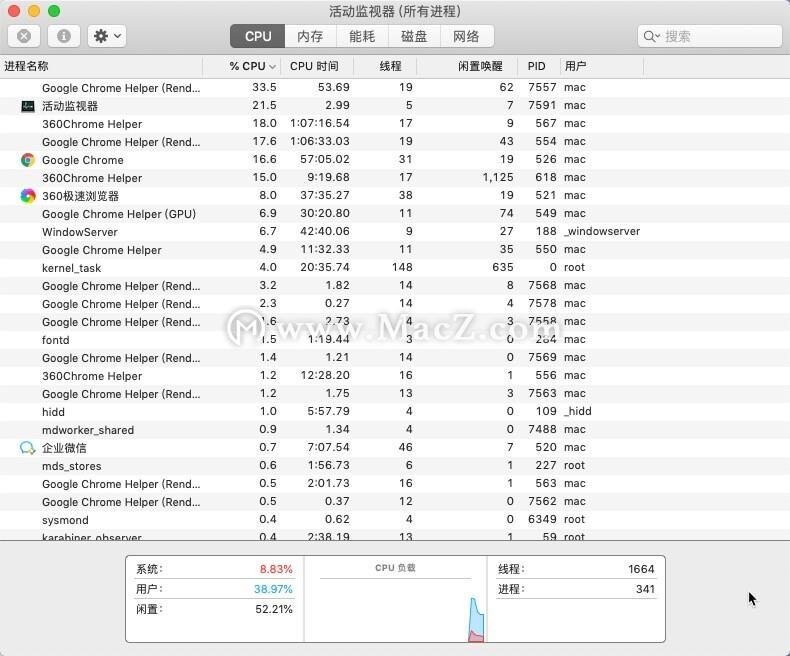Toggle sort order on % CPU column
The width and height of the screenshot is (790, 656).
coord(252,67)
